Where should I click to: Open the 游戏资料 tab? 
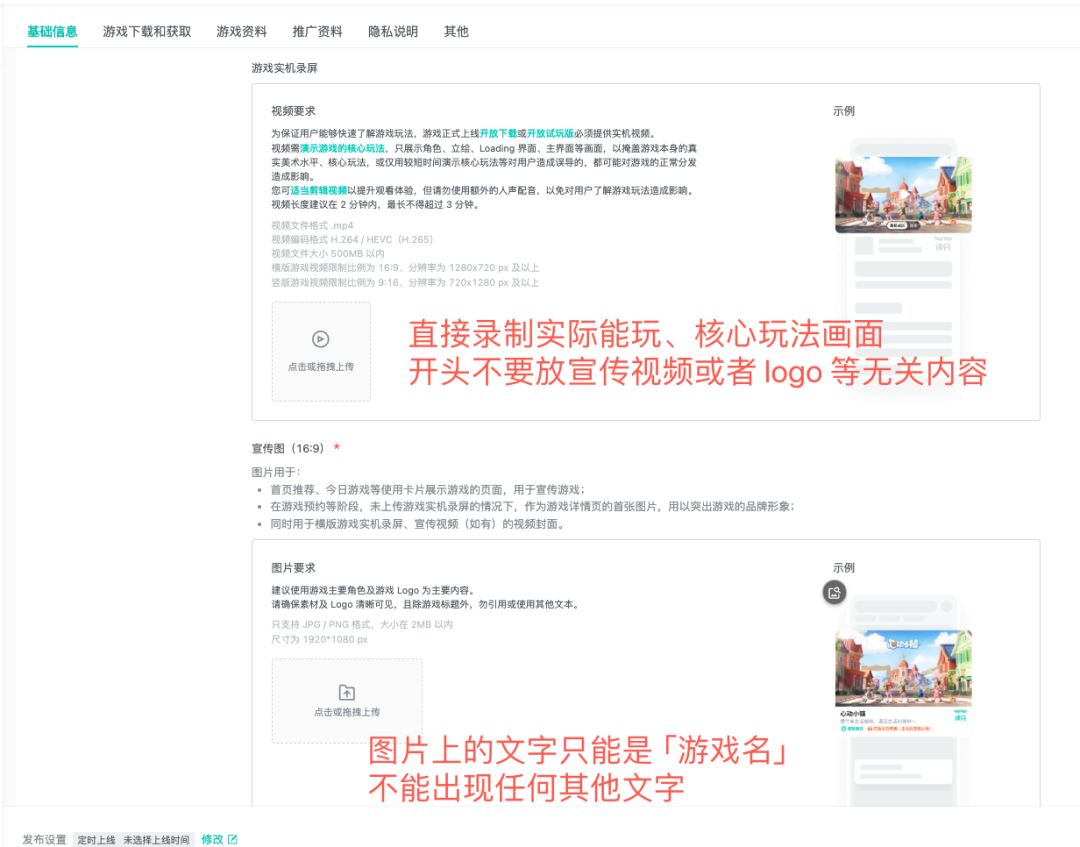click(x=241, y=31)
